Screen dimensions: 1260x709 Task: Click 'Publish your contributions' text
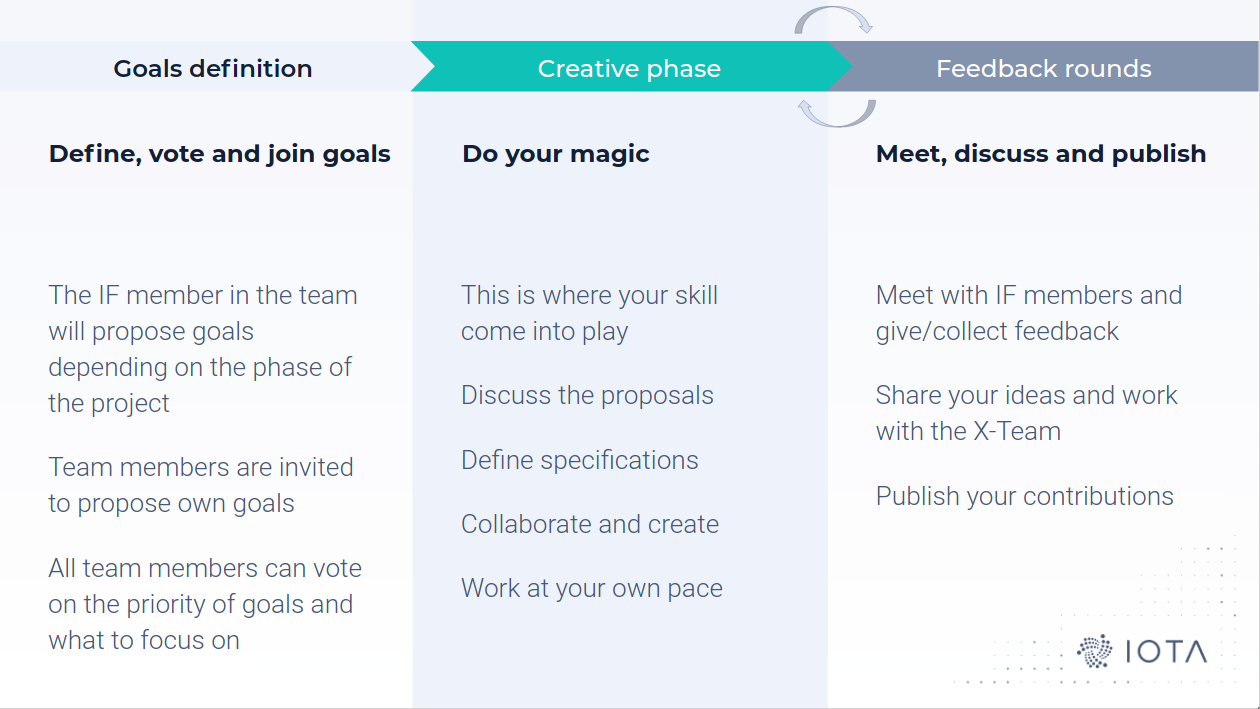coord(1025,496)
